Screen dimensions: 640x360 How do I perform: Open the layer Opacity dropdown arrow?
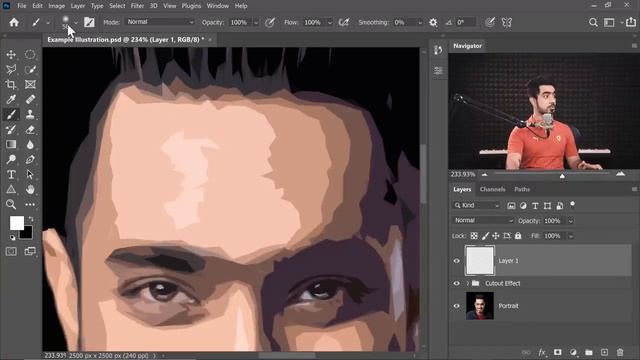(x=571, y=221)
